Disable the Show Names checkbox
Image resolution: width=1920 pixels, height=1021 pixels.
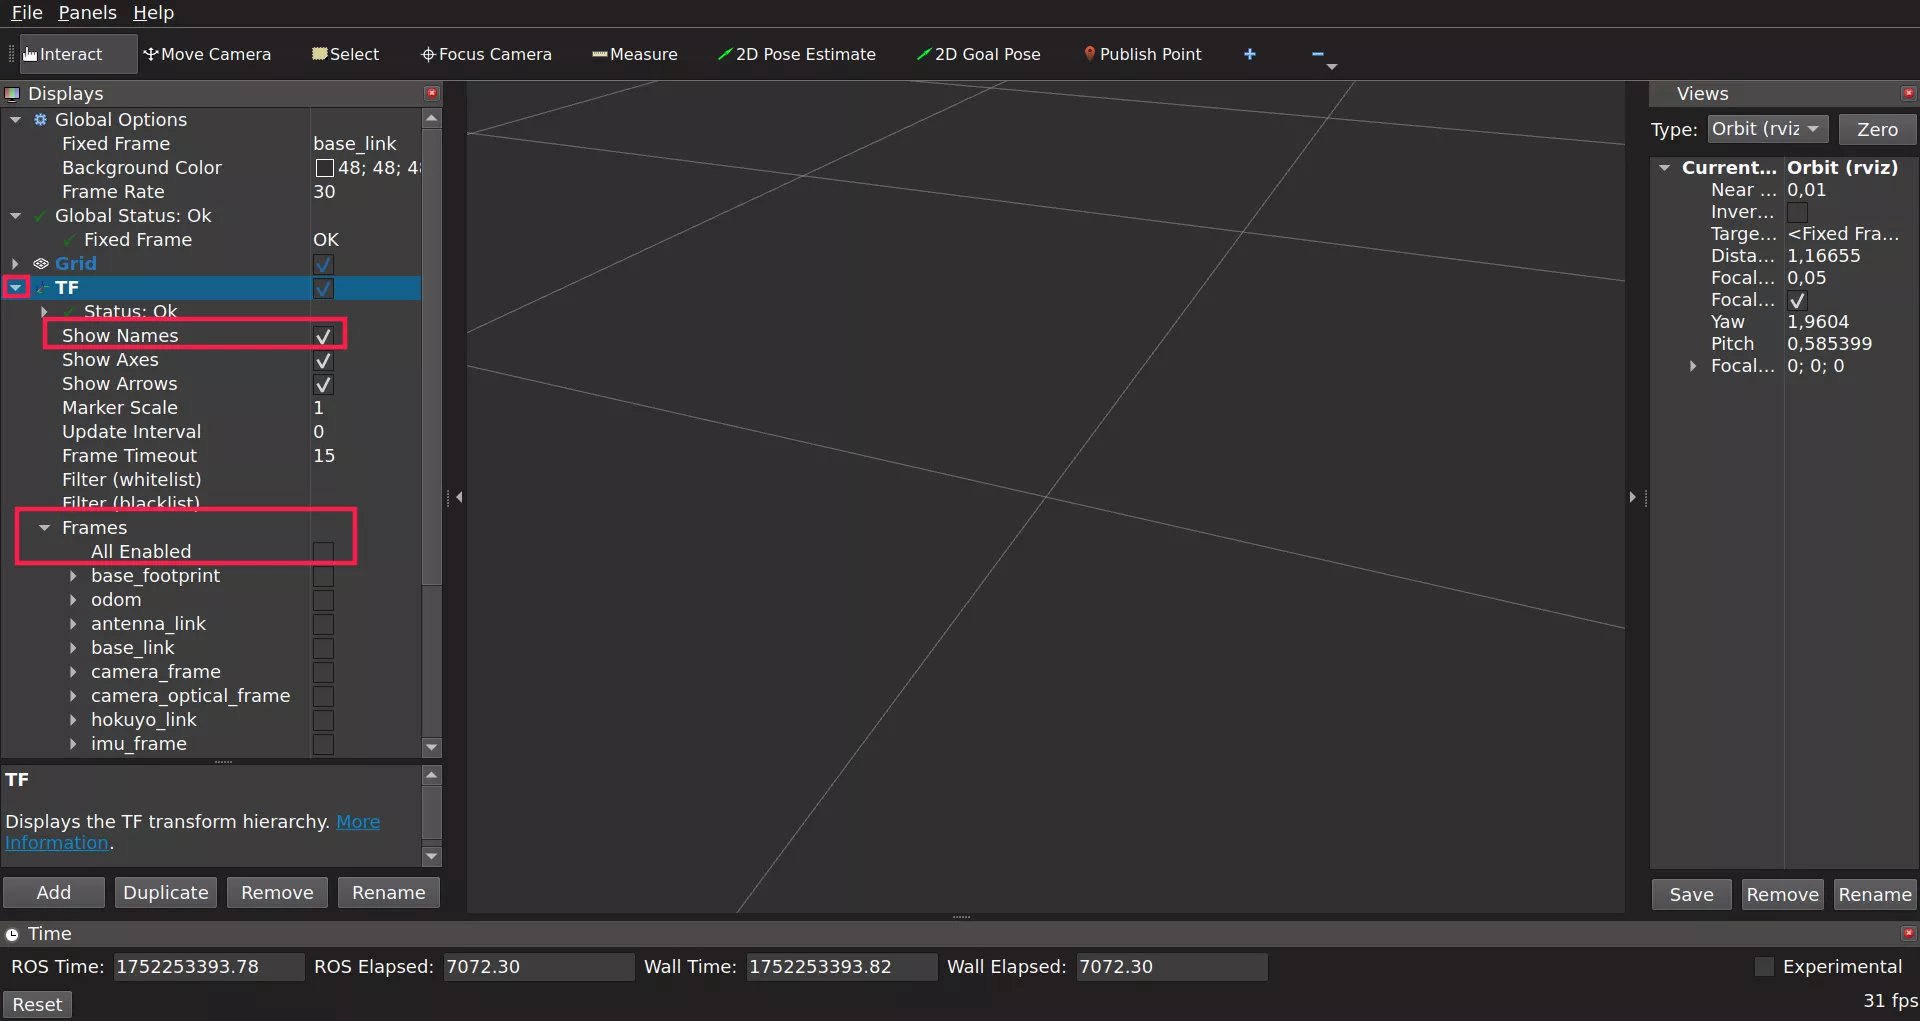click(x=323, y=336)
